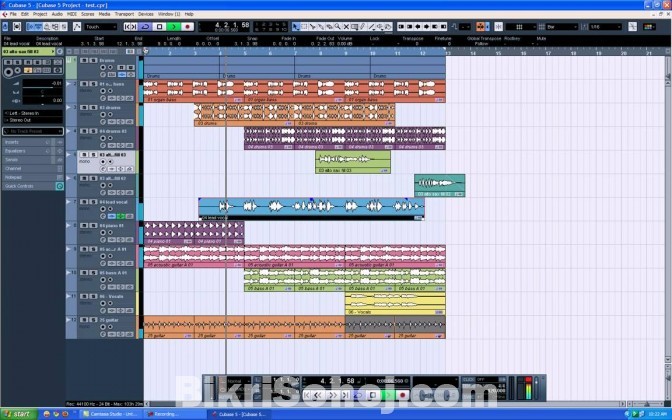Image resolution: width=672 pixels, height=420 pixels.
Task: Record-enable the 04 drums 02 track
Action: coord(103,138)
